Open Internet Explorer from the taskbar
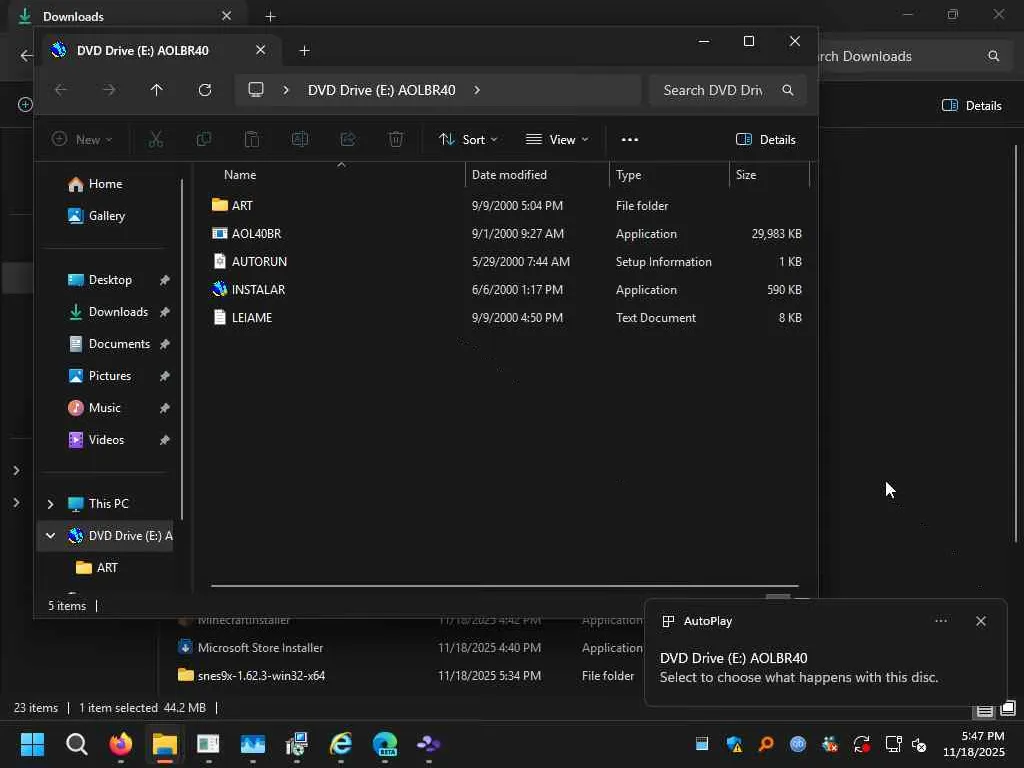The image size is (1024, 768). click(341, 744)
